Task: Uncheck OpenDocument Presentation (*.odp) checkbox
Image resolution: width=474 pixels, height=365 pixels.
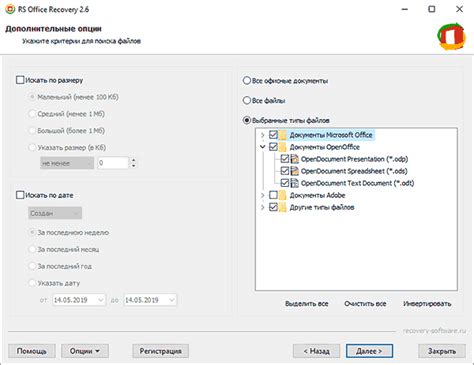Action: (x=285, y=159)
